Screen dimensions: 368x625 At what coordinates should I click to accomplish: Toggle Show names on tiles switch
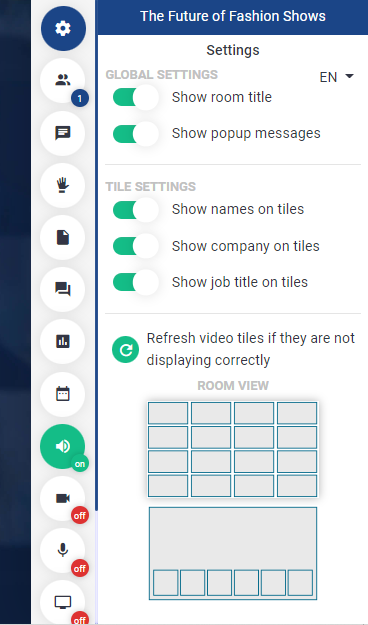(x=136, y=210)
